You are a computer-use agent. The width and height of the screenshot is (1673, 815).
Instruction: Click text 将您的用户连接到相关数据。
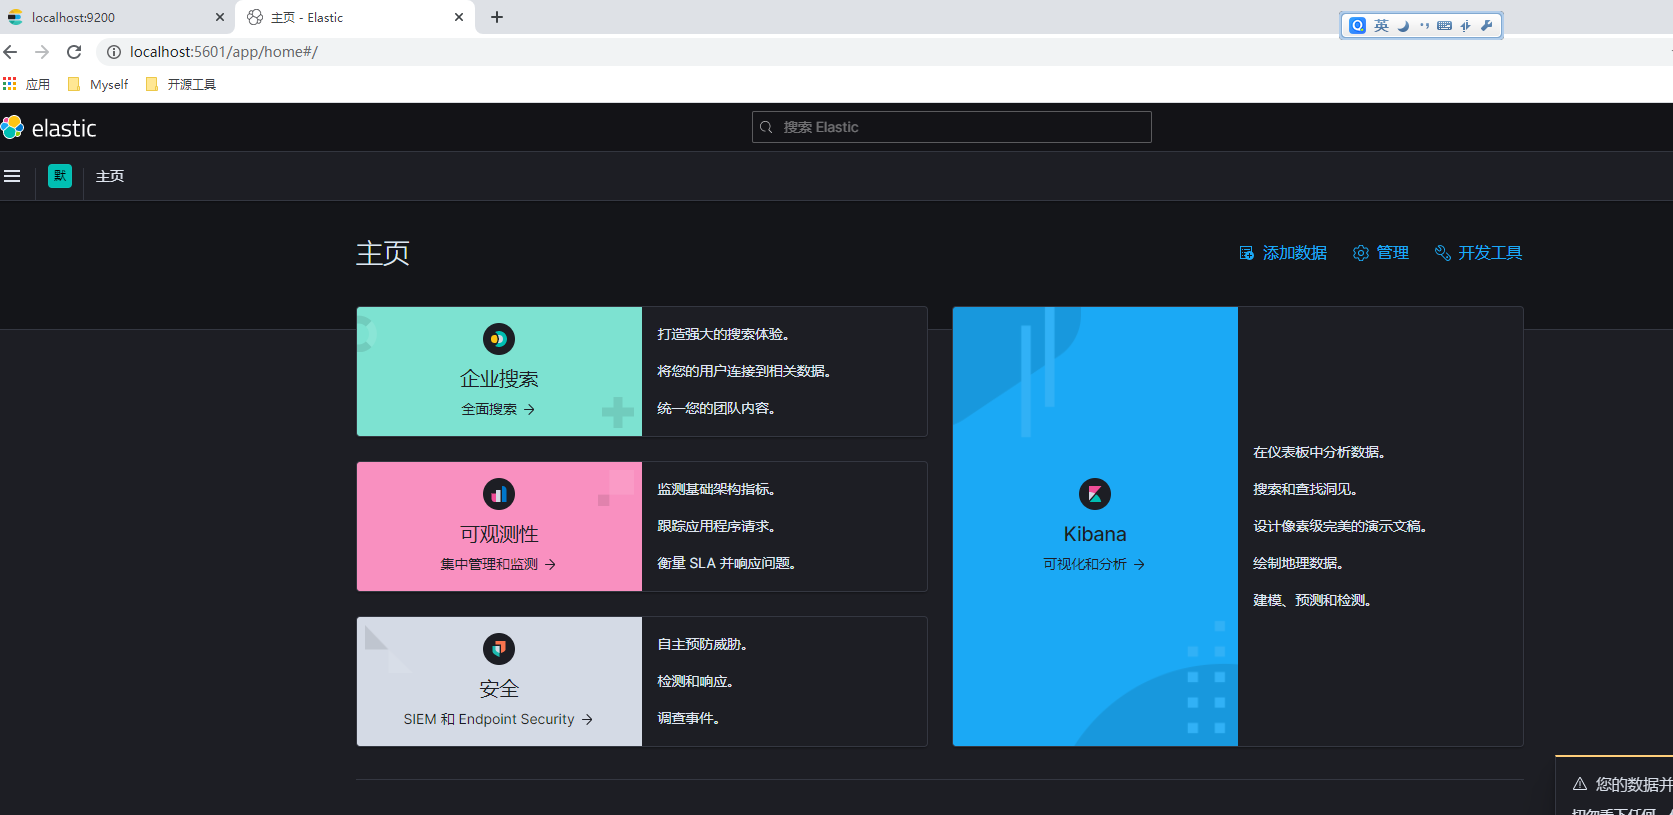point(744,371)
